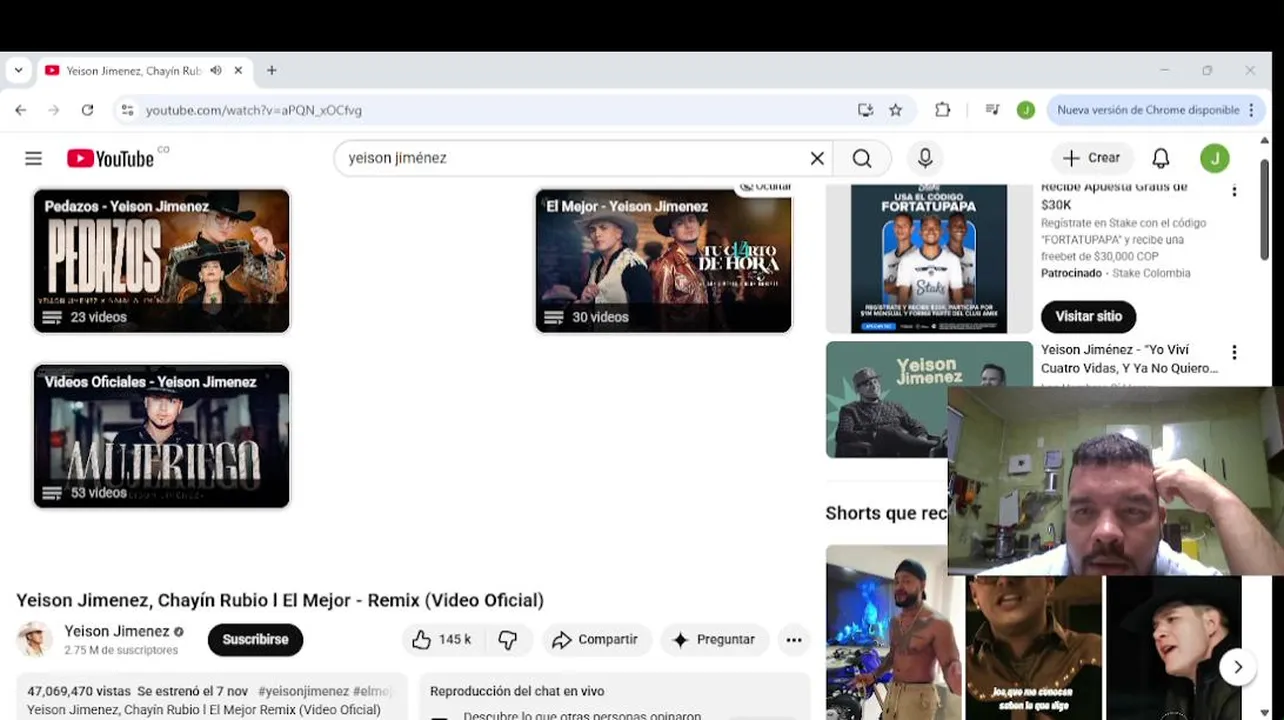Open the Chrome profile J avatar in toolbar
This screenshot has height=720, width=1284.
click(1025, 110)
